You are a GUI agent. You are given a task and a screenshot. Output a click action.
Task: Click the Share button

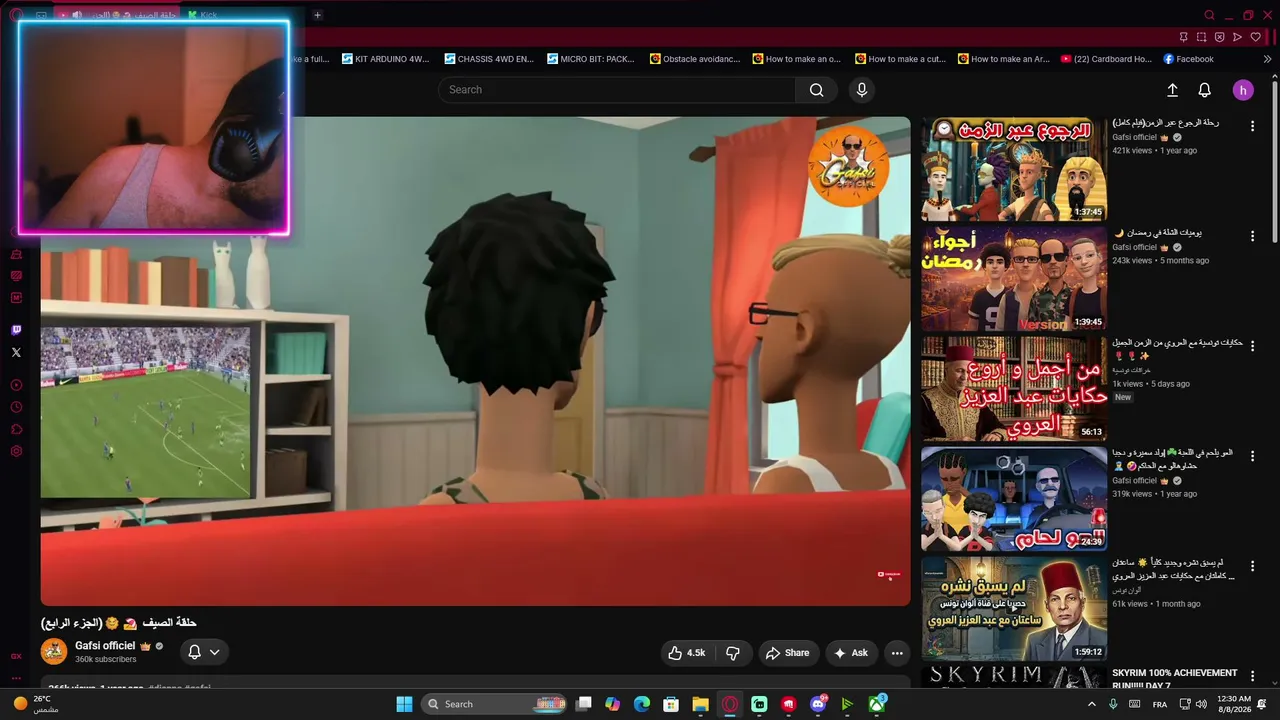coord(787,653)
